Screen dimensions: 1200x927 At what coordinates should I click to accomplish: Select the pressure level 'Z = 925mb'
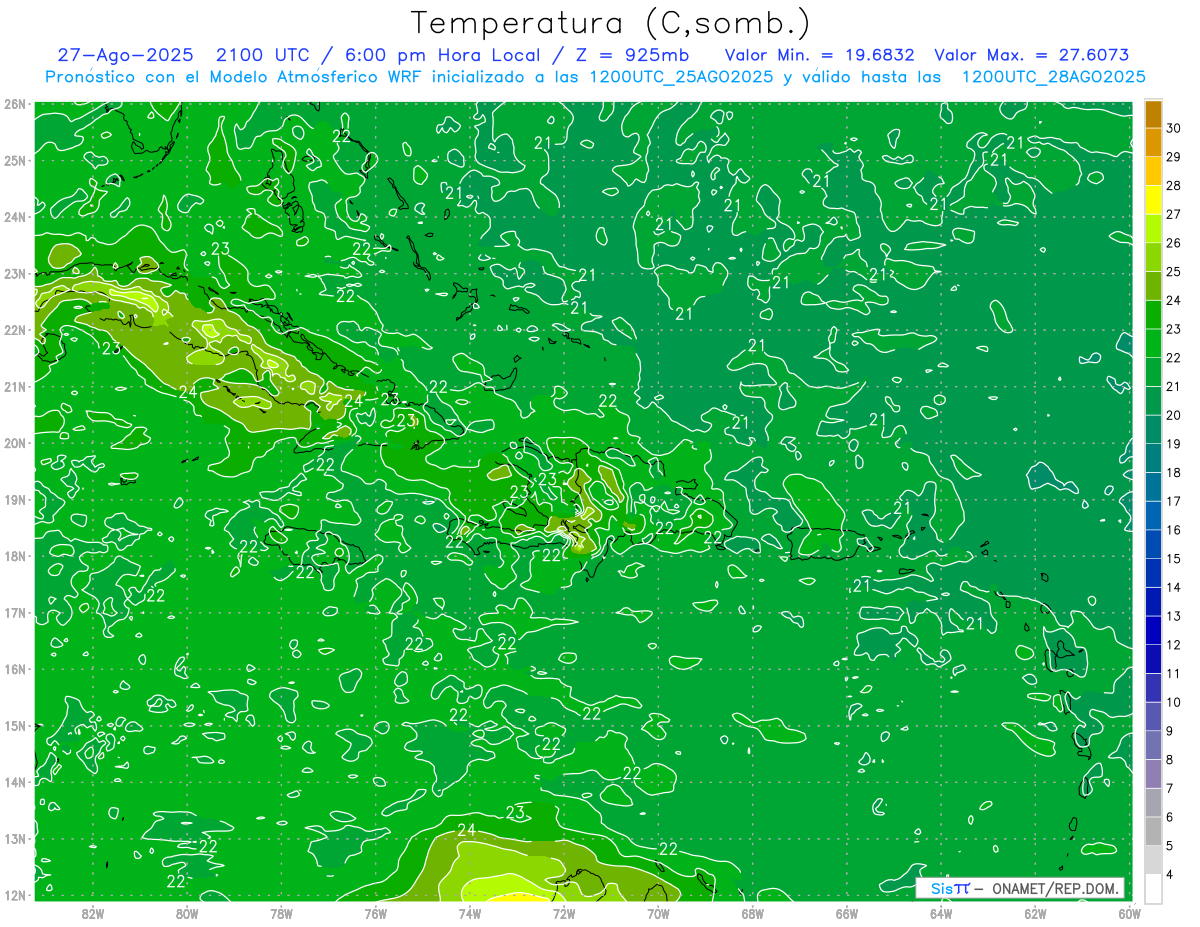click(x=634, y=55)
